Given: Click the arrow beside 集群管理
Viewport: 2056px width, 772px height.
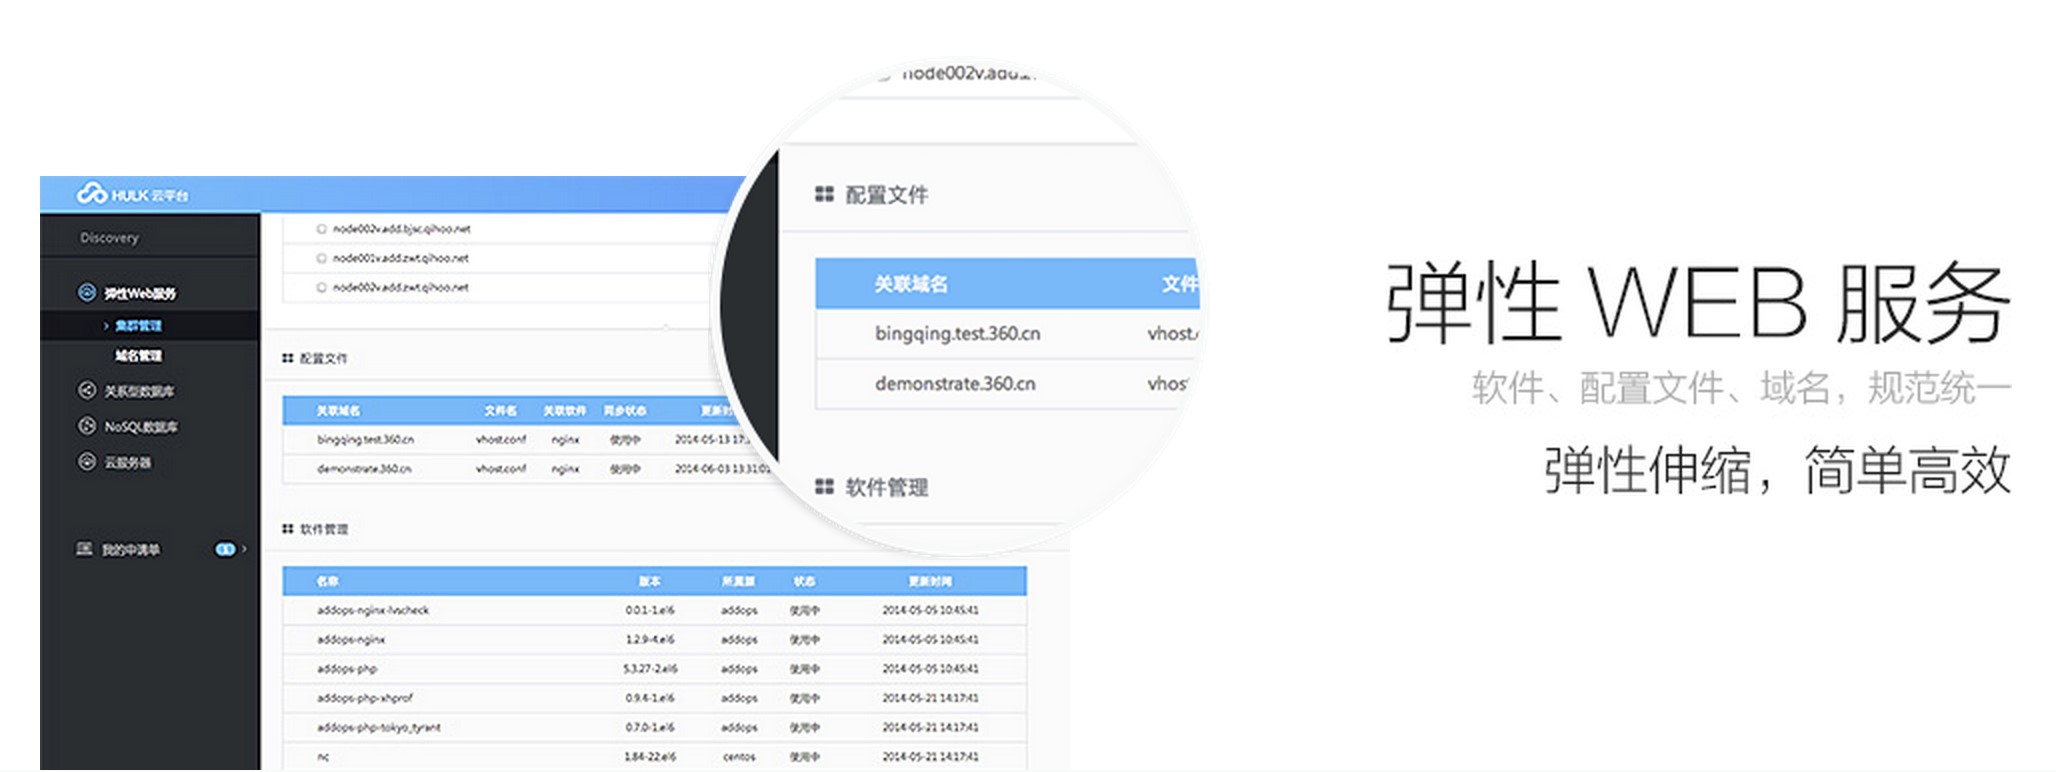Looking at the screenshot, I should tap(106, 326).
